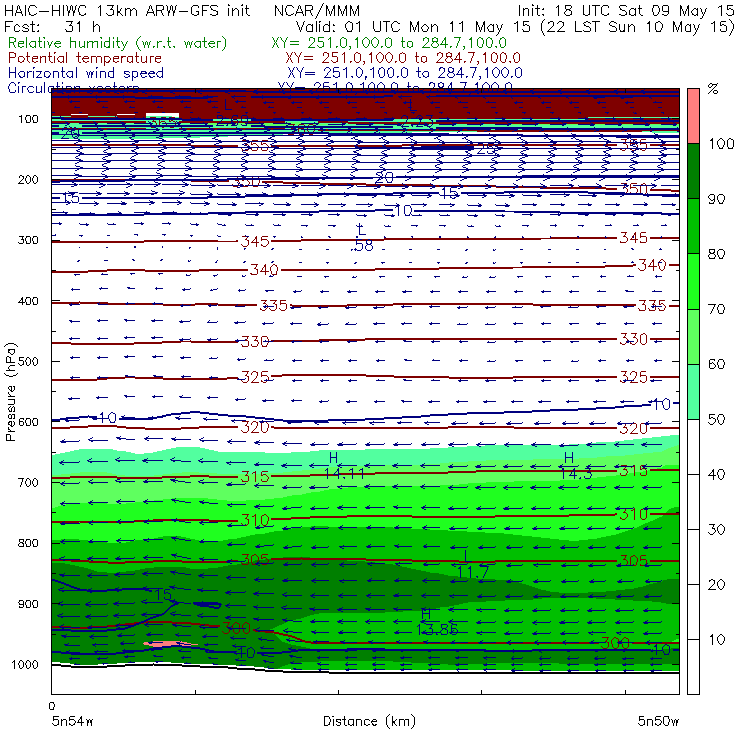The image size is (740, 740).
Task: Click the blue 'Horizontal wind speed' legend label
Action: coord(86,73)
